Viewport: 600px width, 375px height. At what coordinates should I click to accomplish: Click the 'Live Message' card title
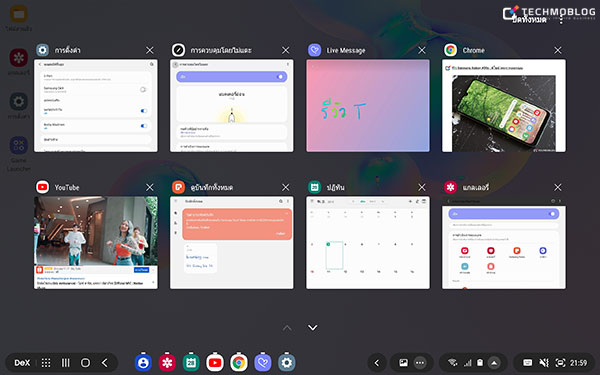click(x=346, y=51)
